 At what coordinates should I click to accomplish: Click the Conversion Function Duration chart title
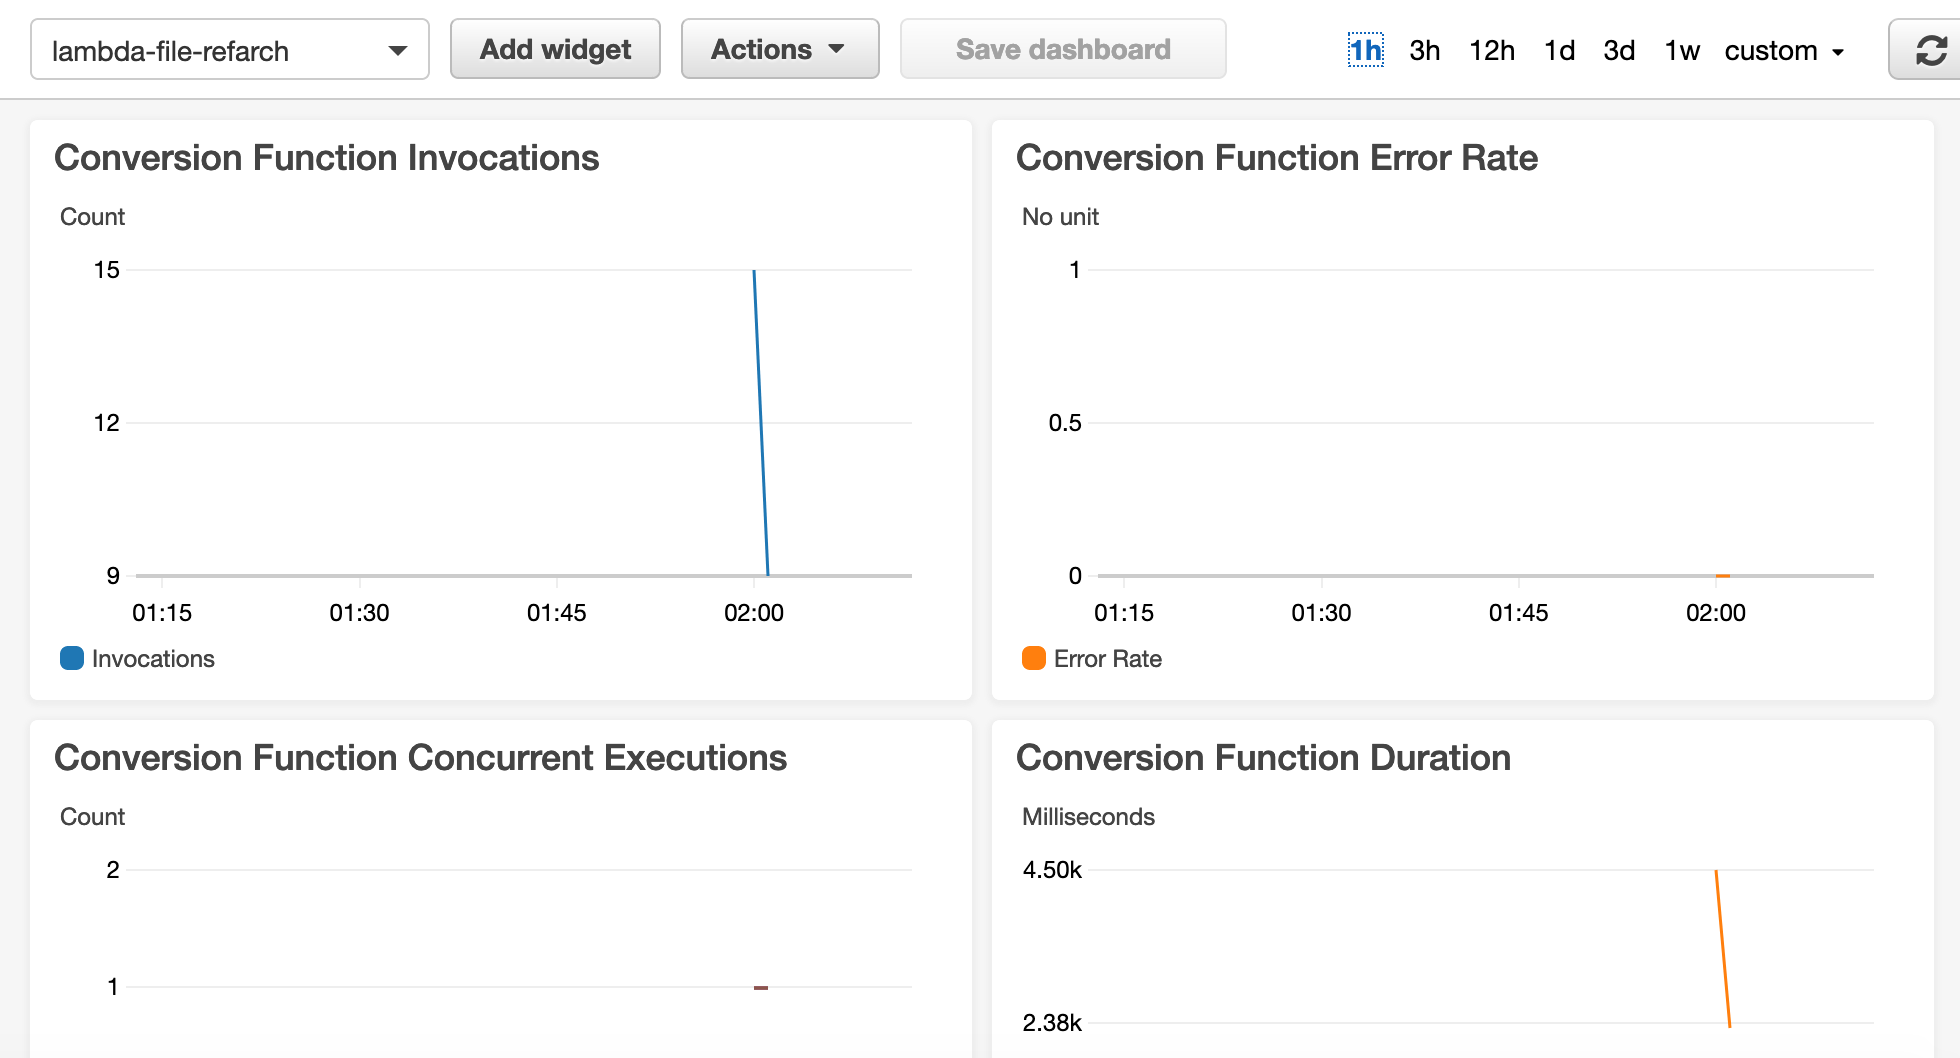1263,757
